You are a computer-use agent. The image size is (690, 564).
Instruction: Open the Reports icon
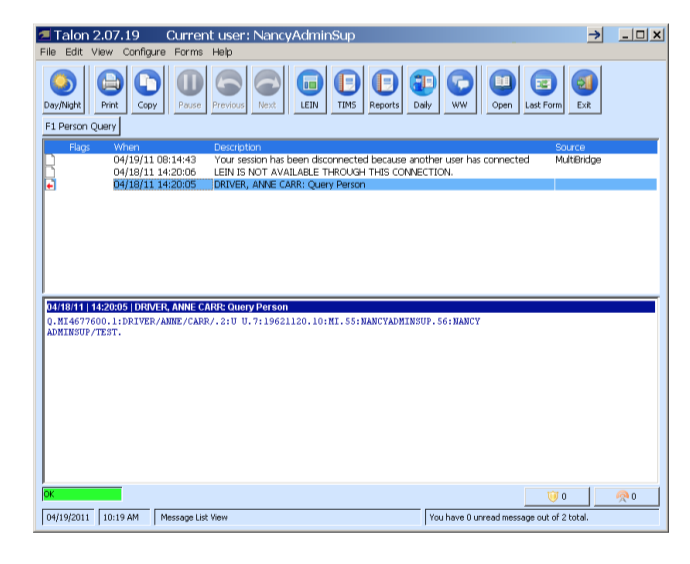pyautogui.click(x=385, y=90)
